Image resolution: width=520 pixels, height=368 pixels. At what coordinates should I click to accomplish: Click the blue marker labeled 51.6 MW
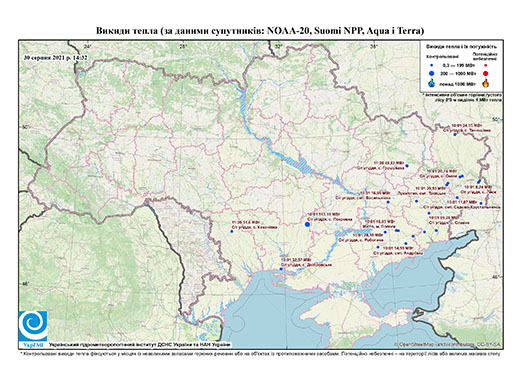[232, 231]
